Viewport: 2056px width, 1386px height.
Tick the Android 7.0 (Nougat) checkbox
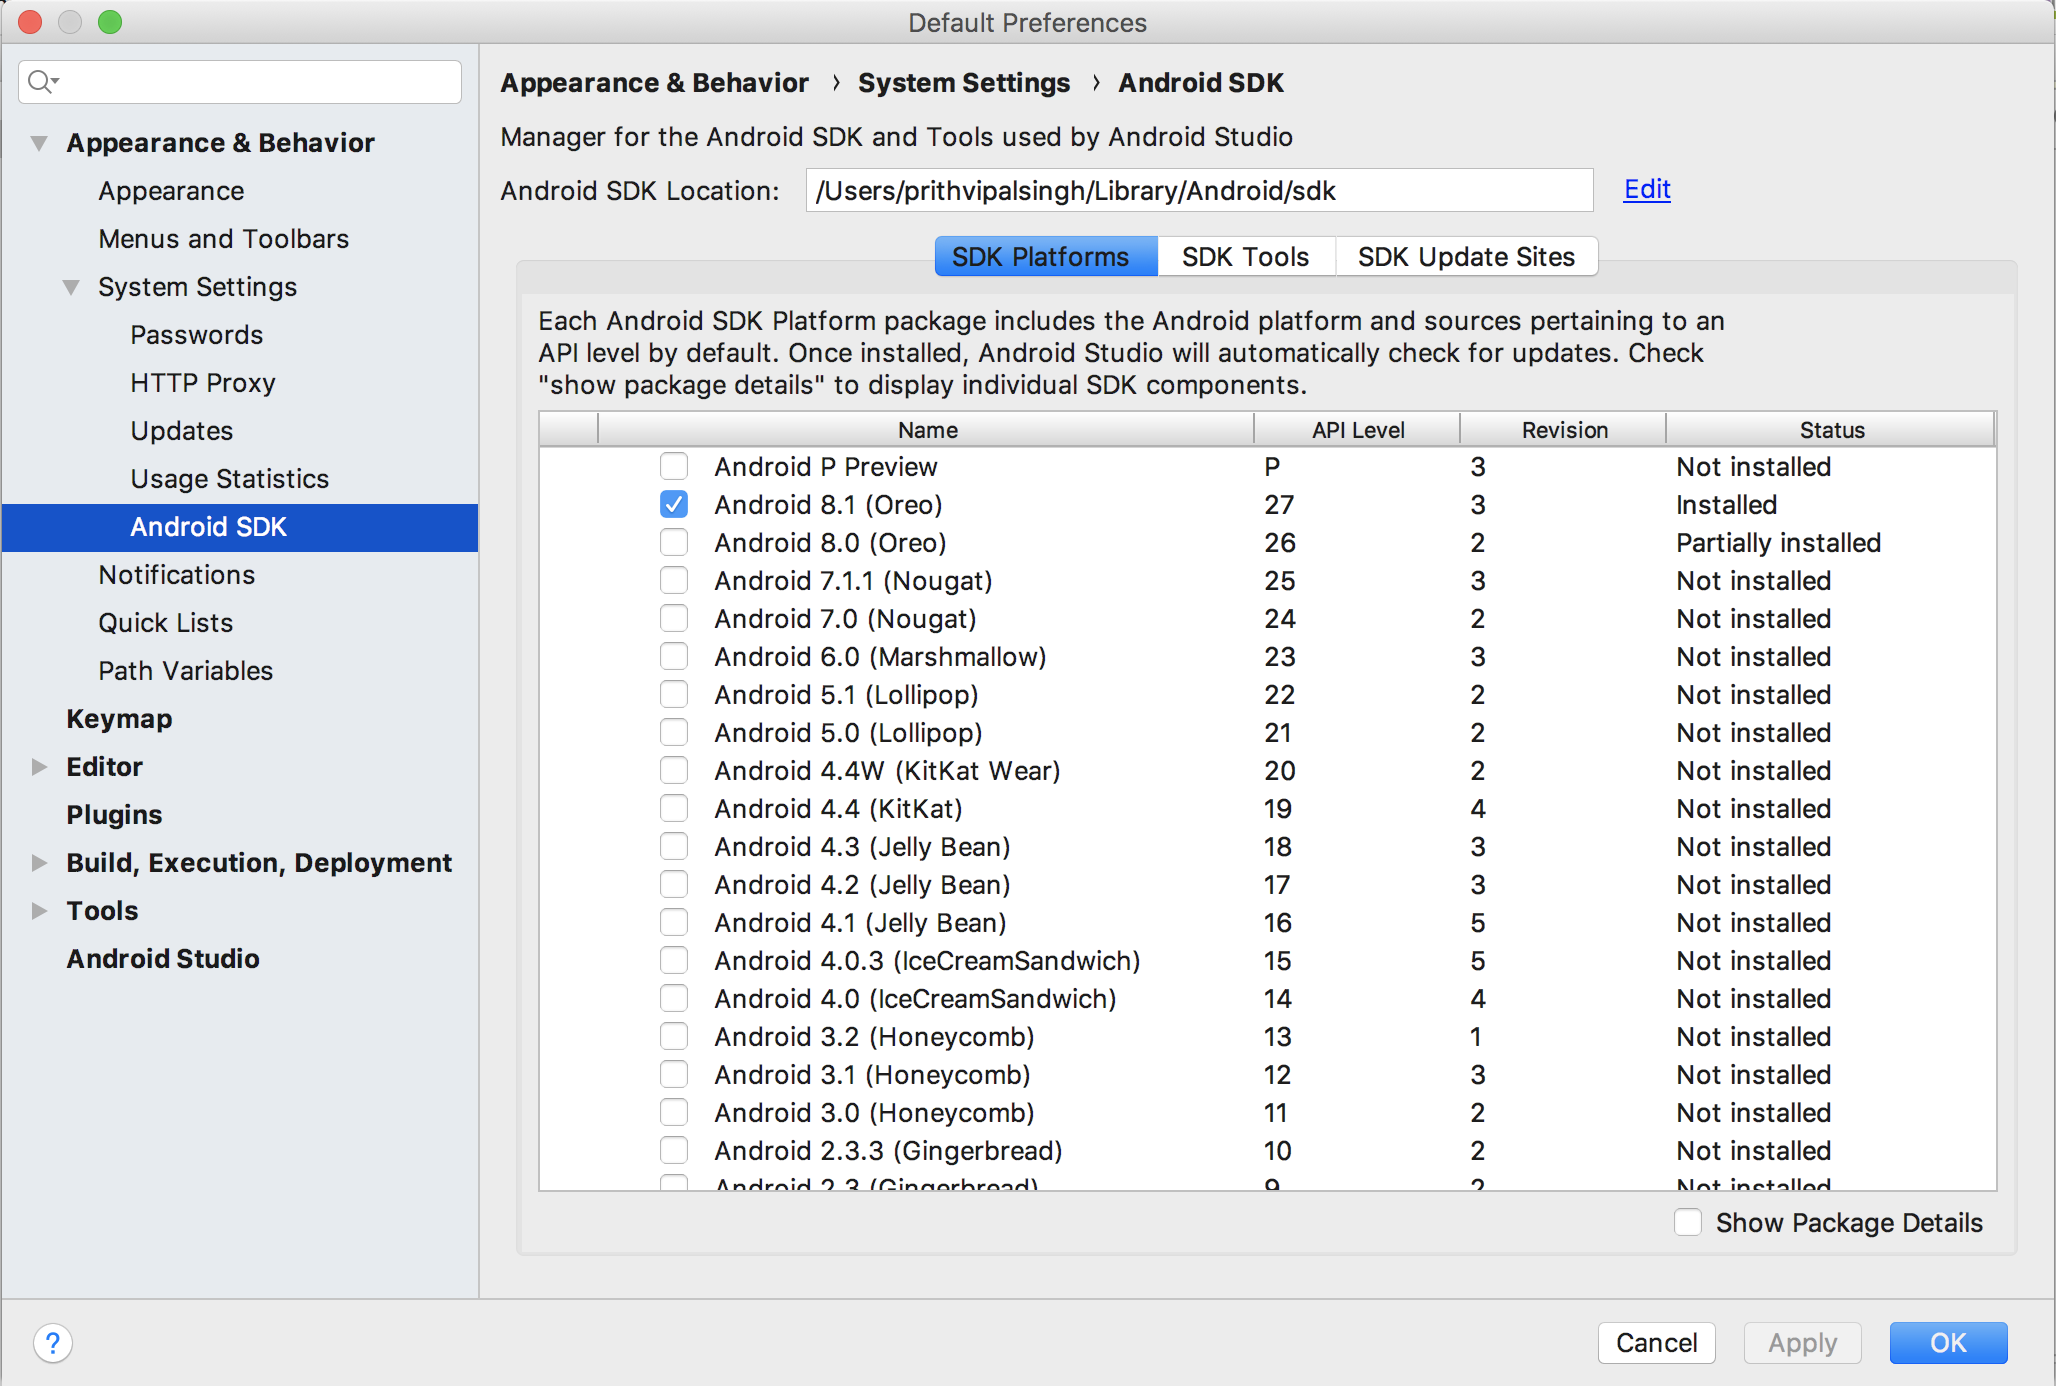point(674,619)
